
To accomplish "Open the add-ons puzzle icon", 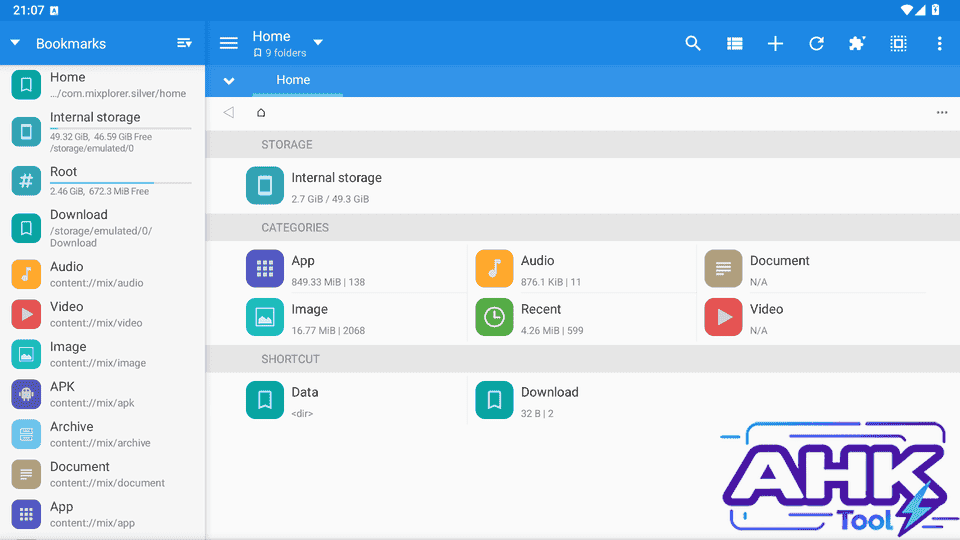I will point(857,43).
